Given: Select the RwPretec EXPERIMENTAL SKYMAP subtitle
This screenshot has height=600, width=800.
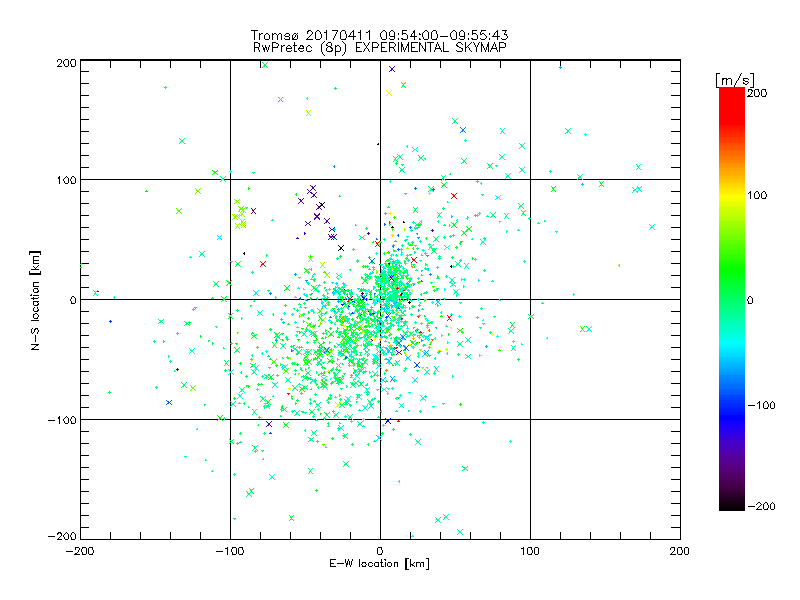Looking at the screenshot, I should tap(380, 47).
